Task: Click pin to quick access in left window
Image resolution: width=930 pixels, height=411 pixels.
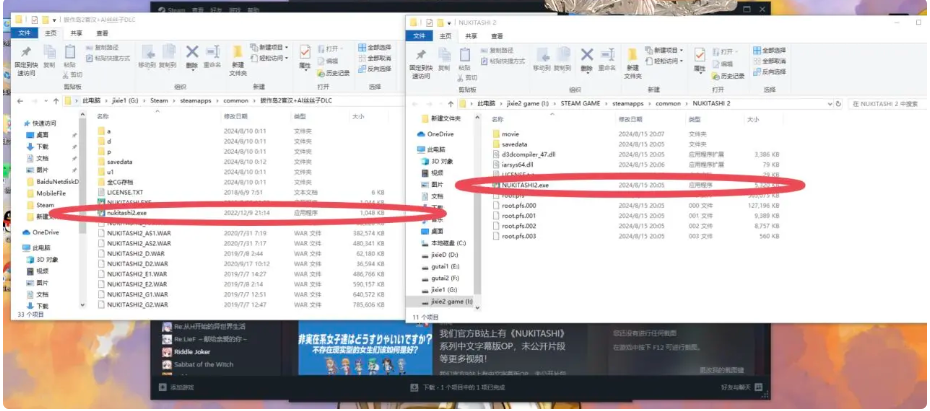Action: point(25,58)
